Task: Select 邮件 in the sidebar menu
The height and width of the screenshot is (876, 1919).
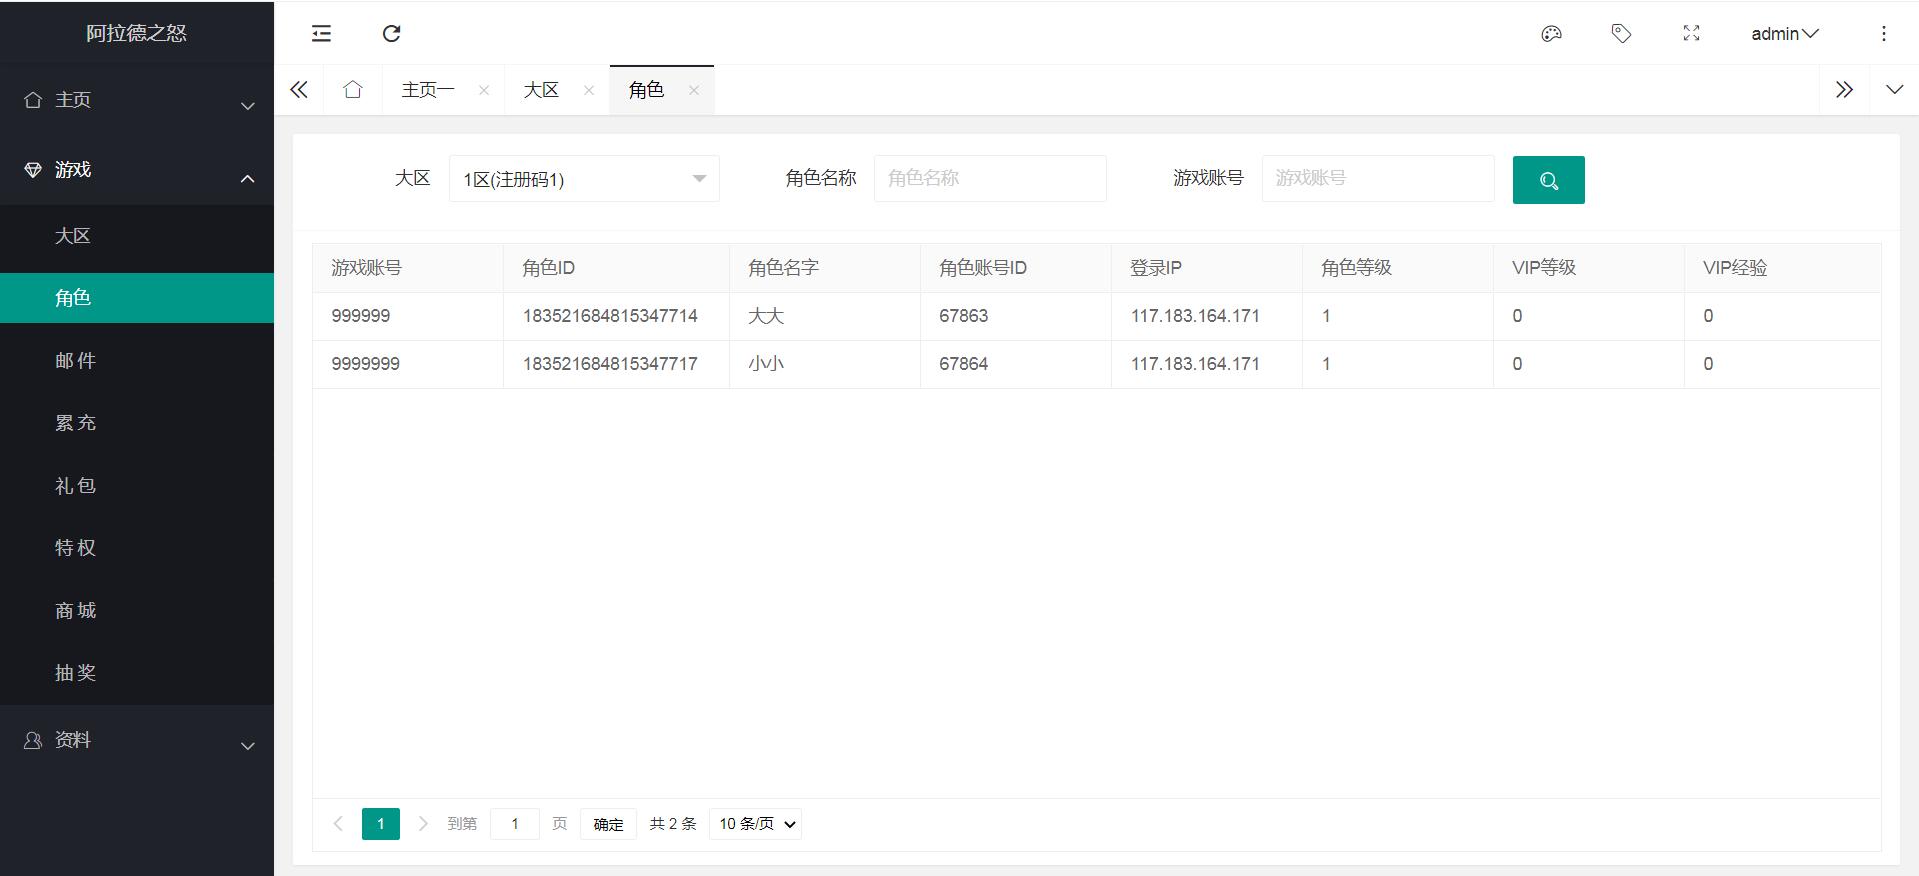Action: click(x=76, y=361)
